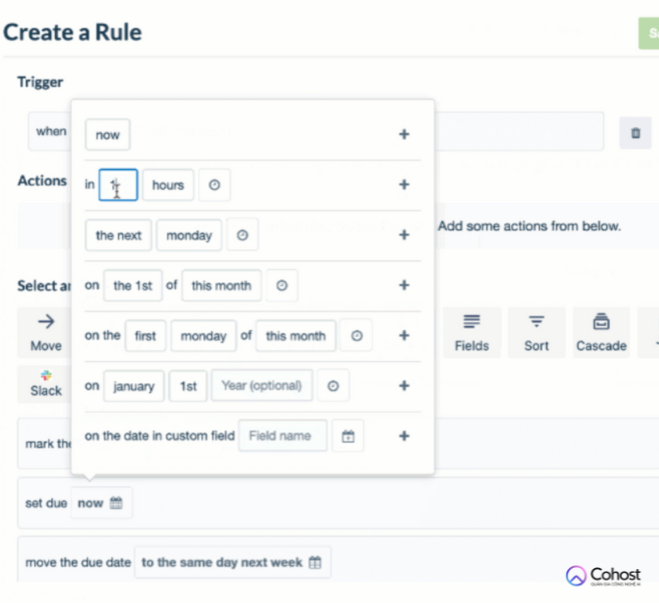
Task: Focus the hours number input field
Action: click(118, 185)
